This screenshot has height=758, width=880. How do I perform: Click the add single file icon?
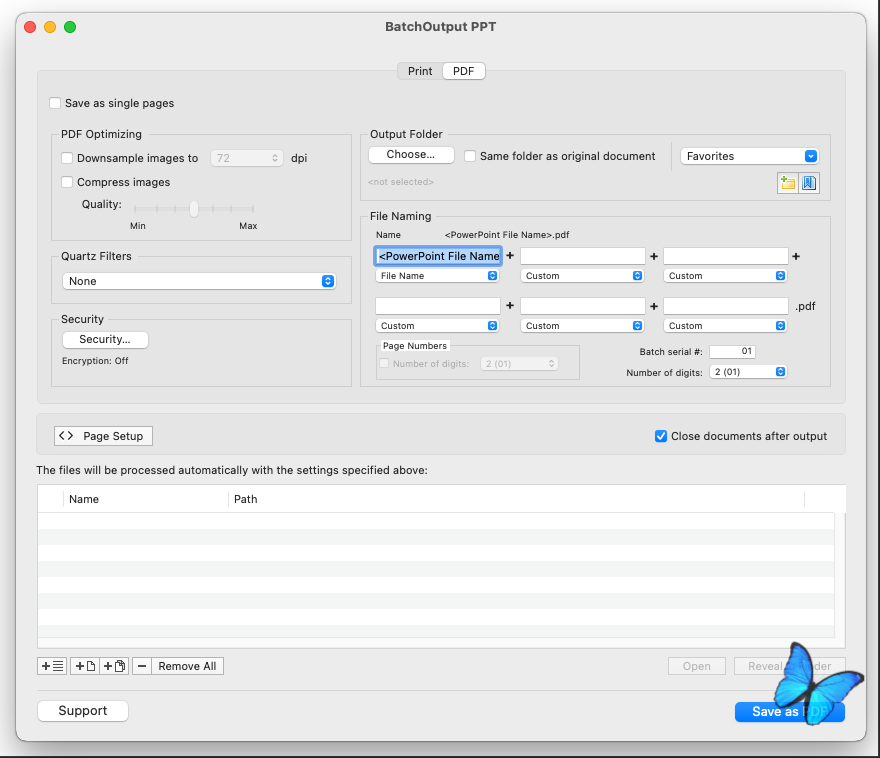click(85, 666)
